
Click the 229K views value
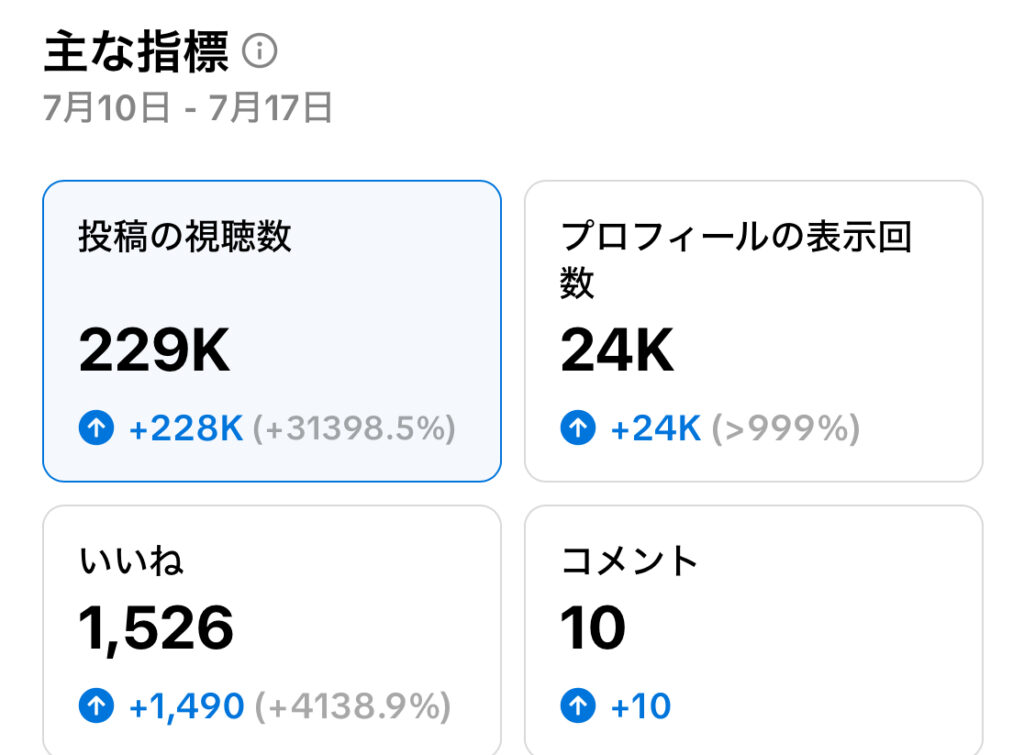154,351
